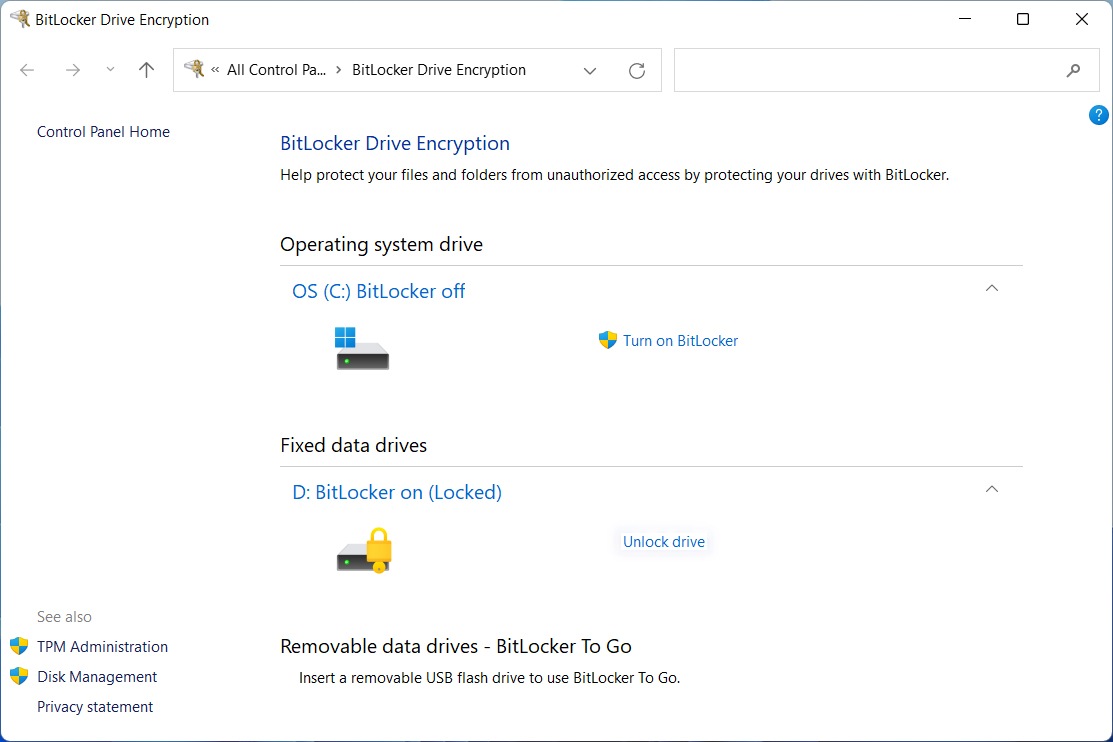The image size is (1113, 742).
Task: Click the search magnifier icon
Action: [1073, 70]
